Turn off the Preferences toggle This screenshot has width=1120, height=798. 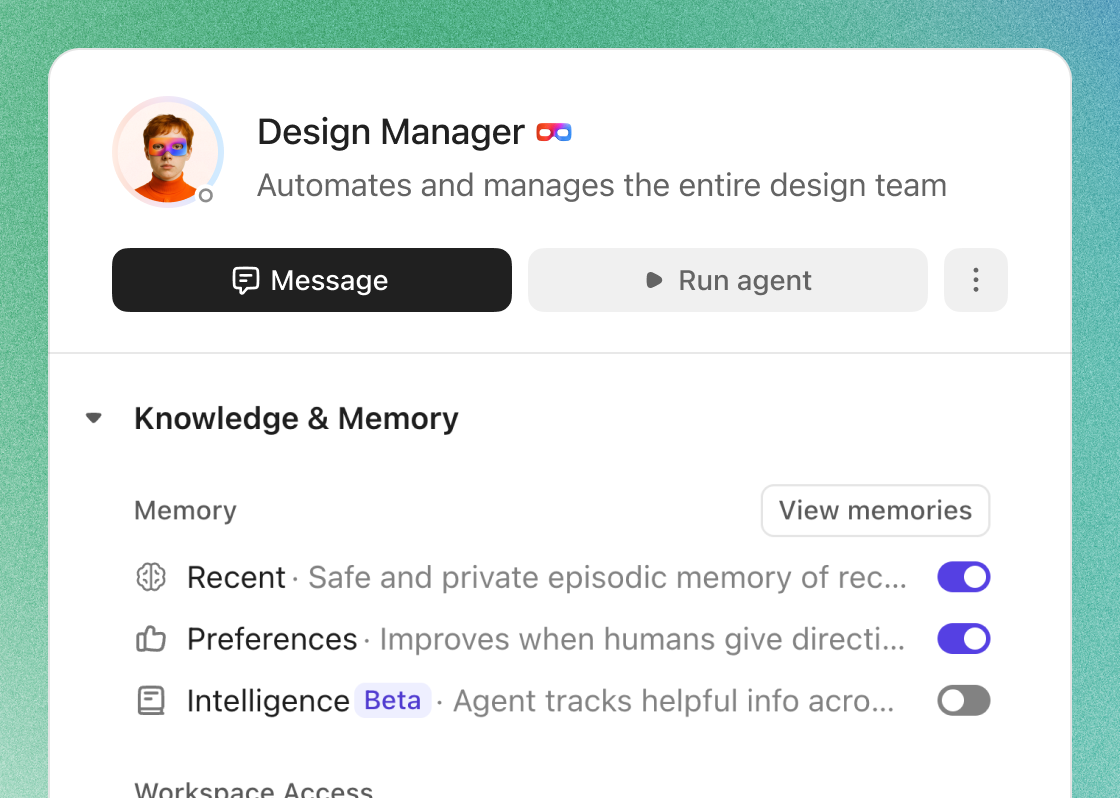[x=963, y=639]
